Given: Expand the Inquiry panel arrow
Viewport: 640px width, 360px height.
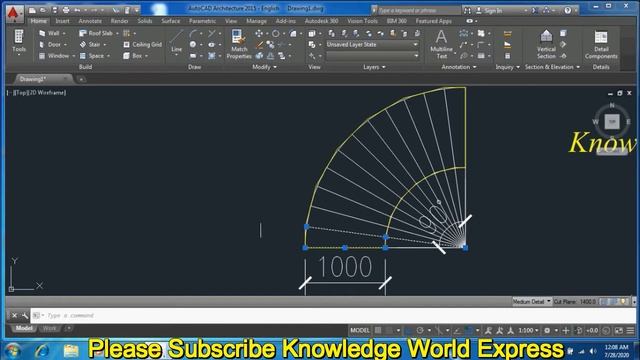Looking at the screenshot, I should (x=518, y=67).
